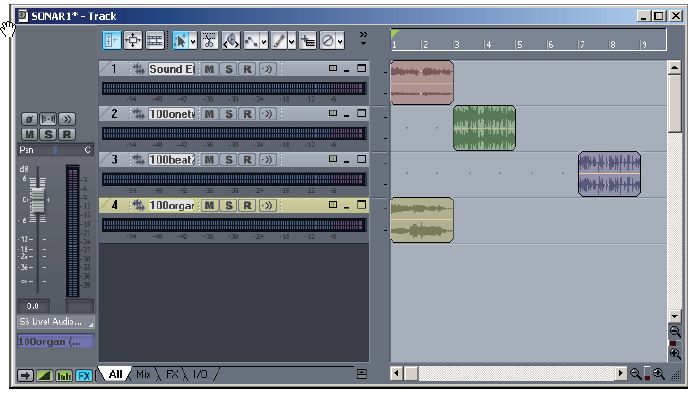Click the Mute tool circle-slash icon
Screen dimensions: 698x401
point(328,41)
